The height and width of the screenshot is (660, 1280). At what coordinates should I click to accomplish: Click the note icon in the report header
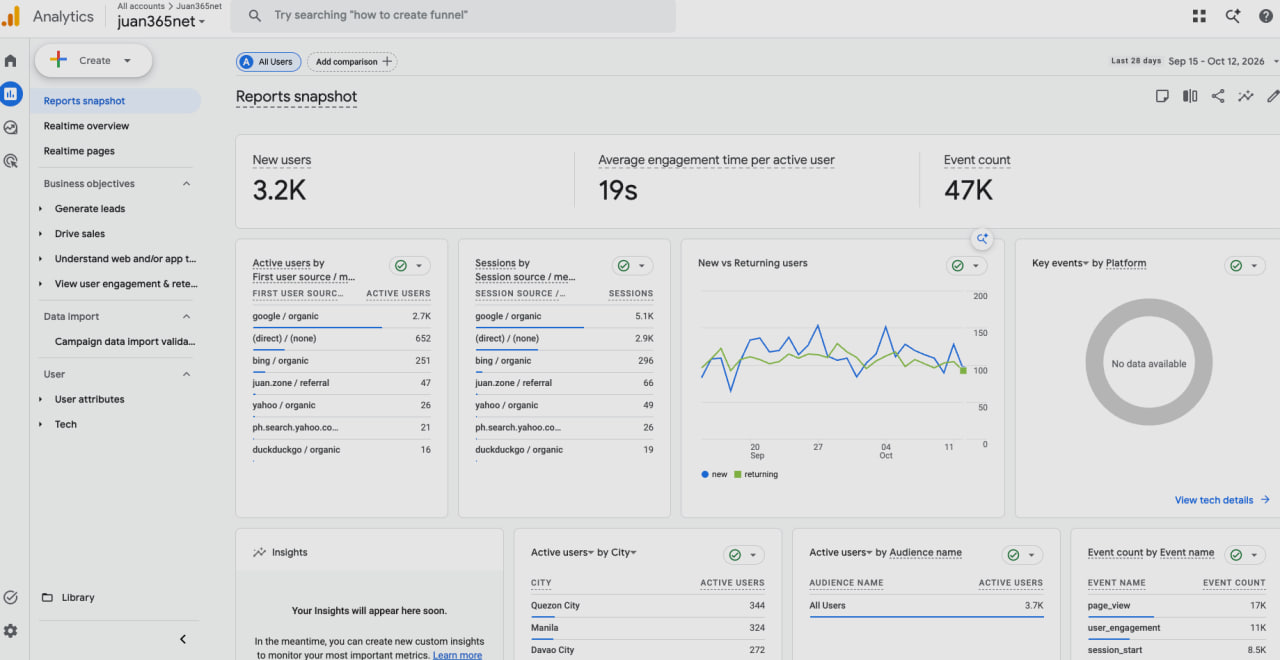point(1162,96)
